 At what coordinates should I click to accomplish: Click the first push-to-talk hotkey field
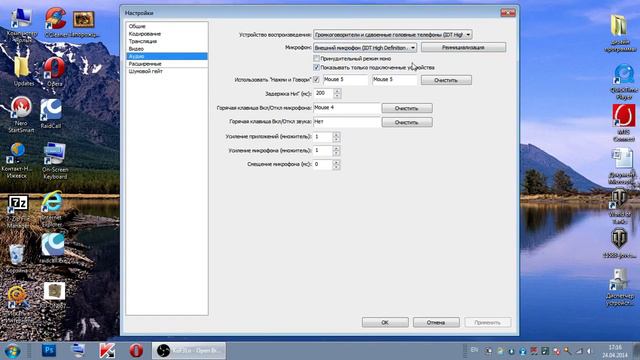pyautogui.click(x=345, y=80)
